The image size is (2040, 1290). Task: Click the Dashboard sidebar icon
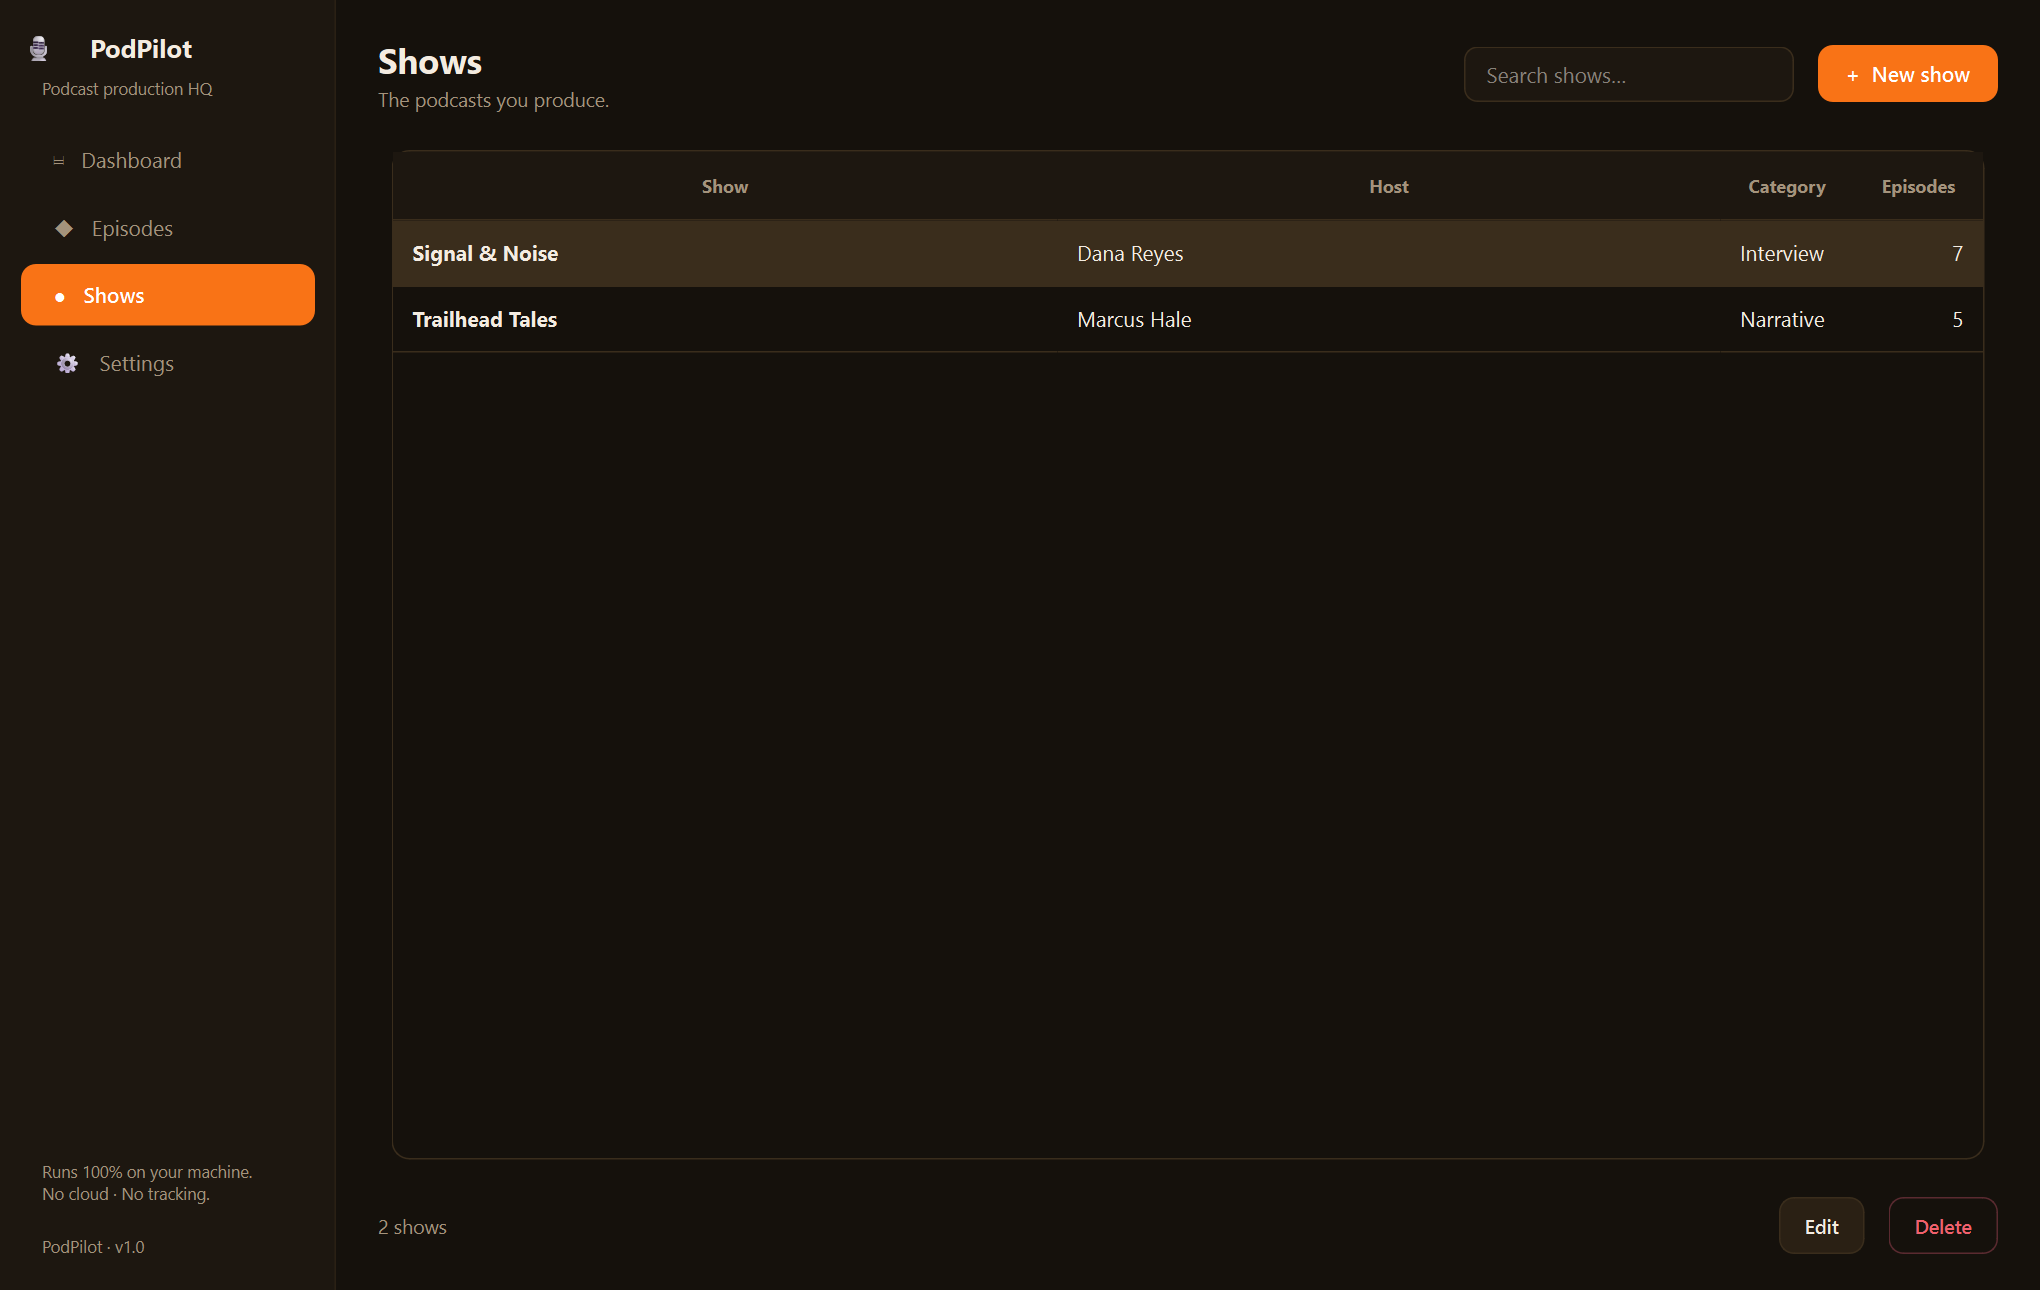(x=59, y=161)
